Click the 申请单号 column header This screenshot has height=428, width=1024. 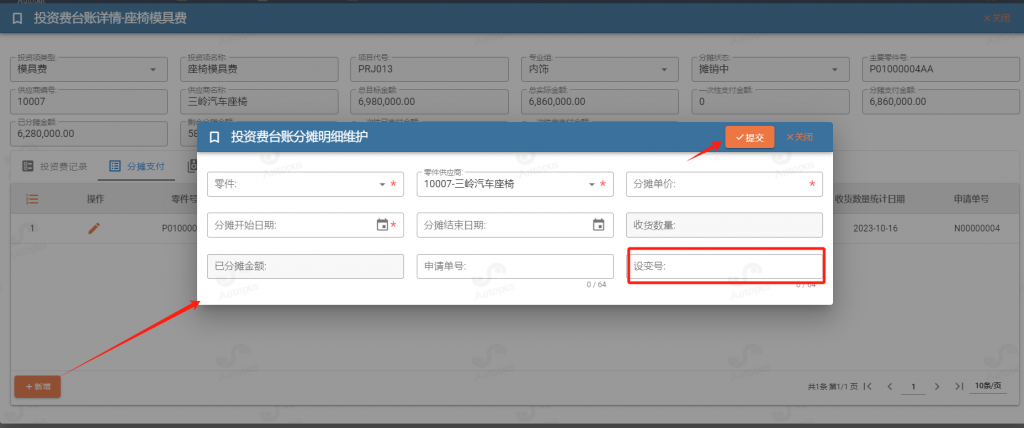pos(970,199)
